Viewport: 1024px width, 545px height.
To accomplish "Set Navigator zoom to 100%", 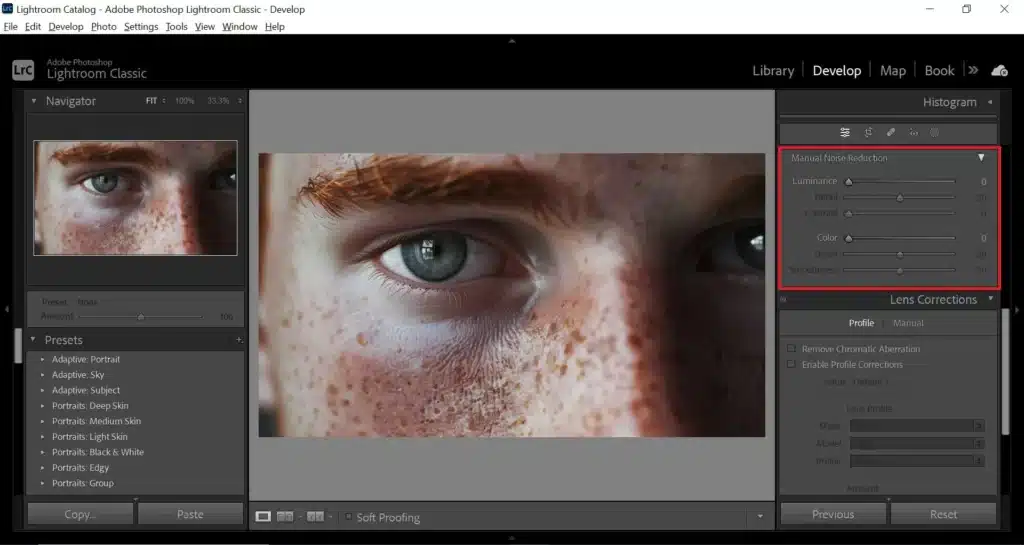I will point(185,101).
